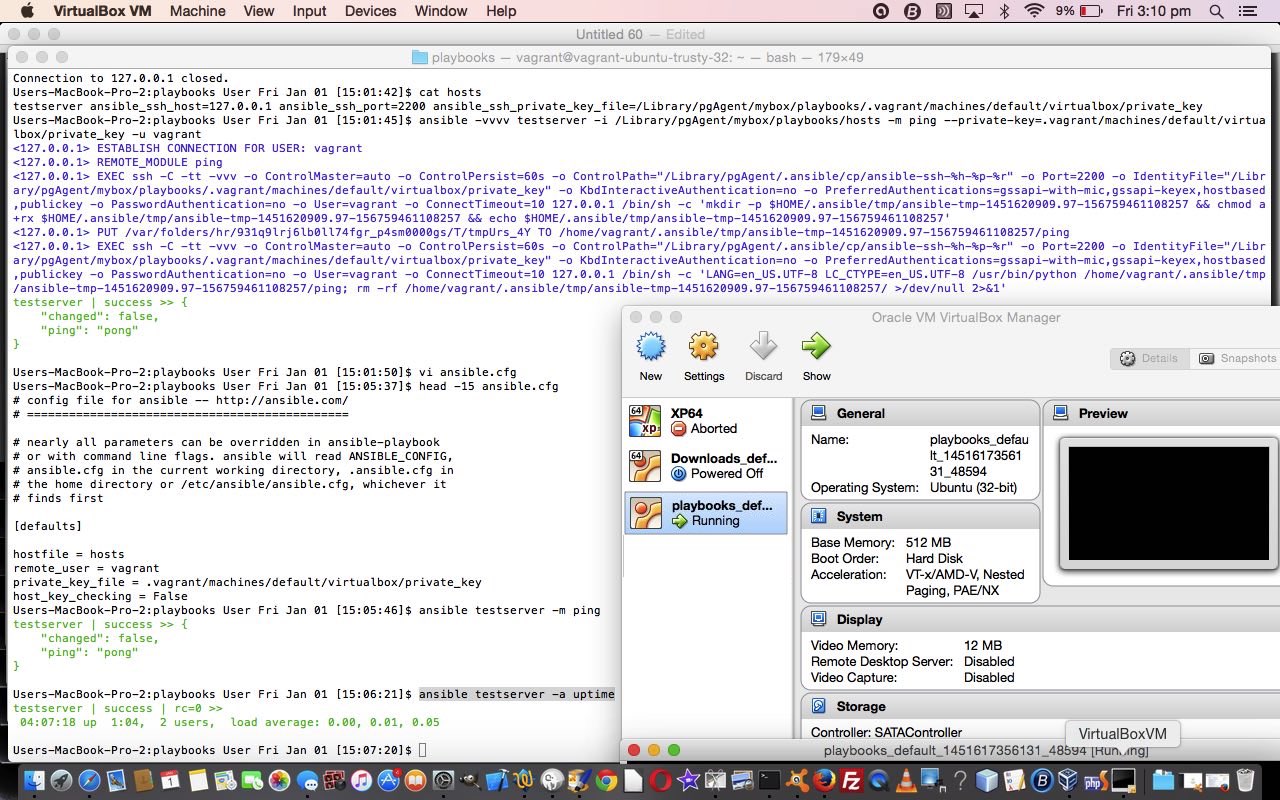Open the Help menu

[x=501, y=11]
